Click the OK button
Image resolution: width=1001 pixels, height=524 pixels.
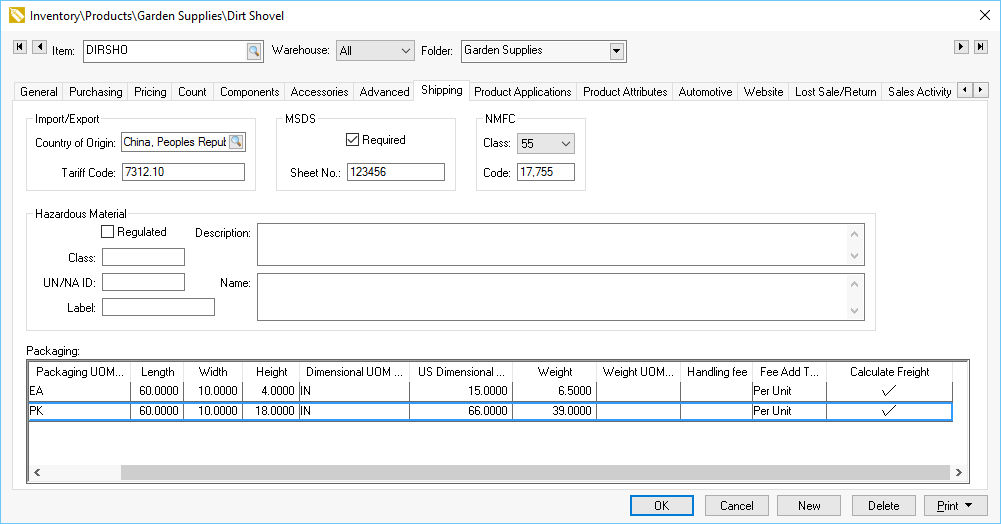[x=661, y=506]
